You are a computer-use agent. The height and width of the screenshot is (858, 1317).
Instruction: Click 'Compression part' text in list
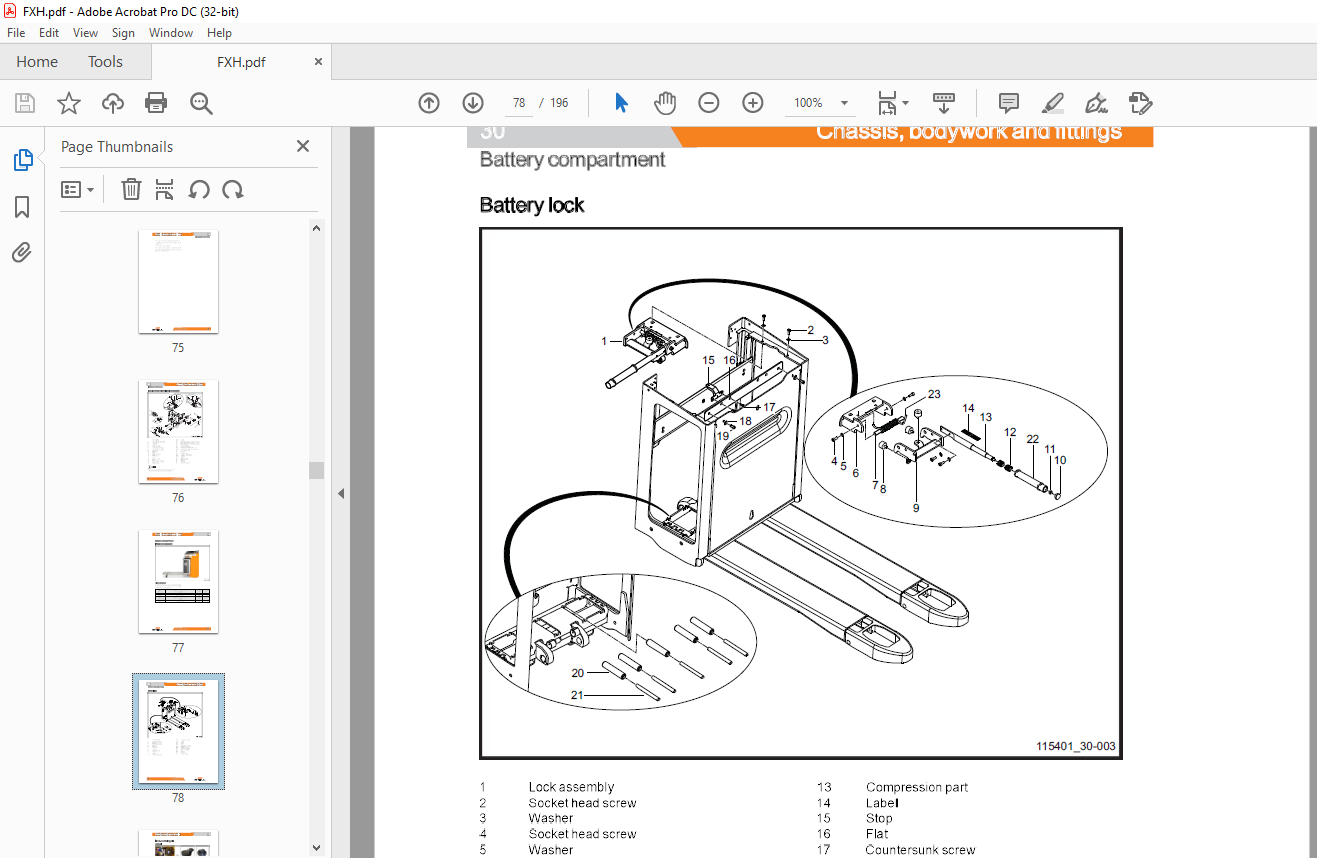pos(917,787)
